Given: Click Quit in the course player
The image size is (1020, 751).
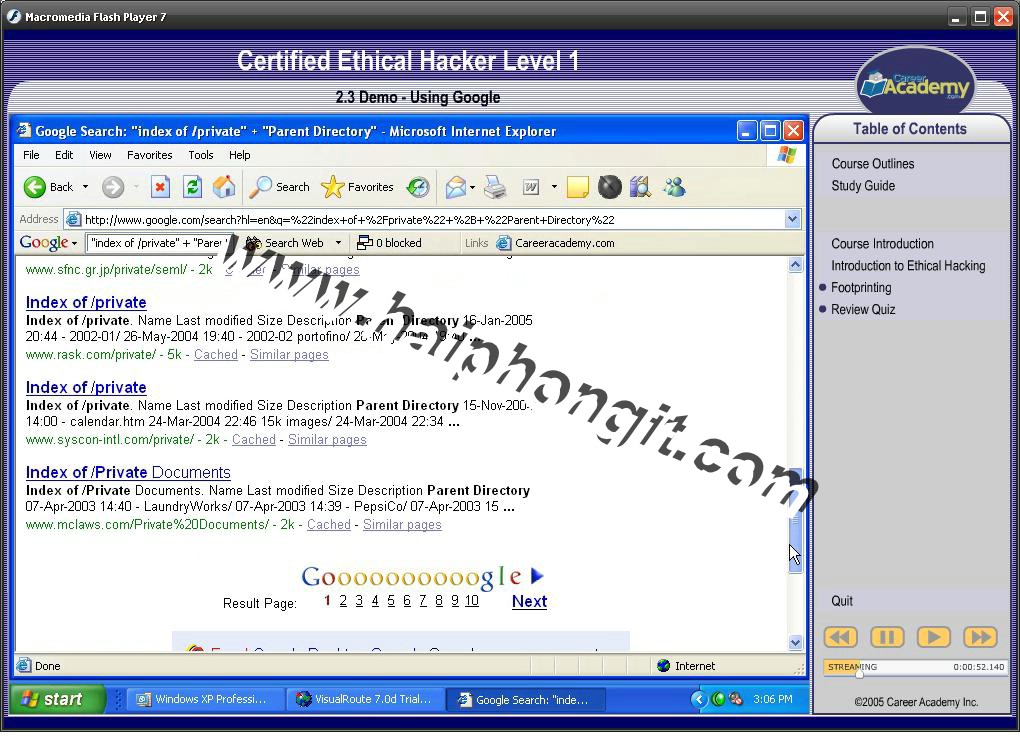Looking at the screenshot, I should click(841, 601).
